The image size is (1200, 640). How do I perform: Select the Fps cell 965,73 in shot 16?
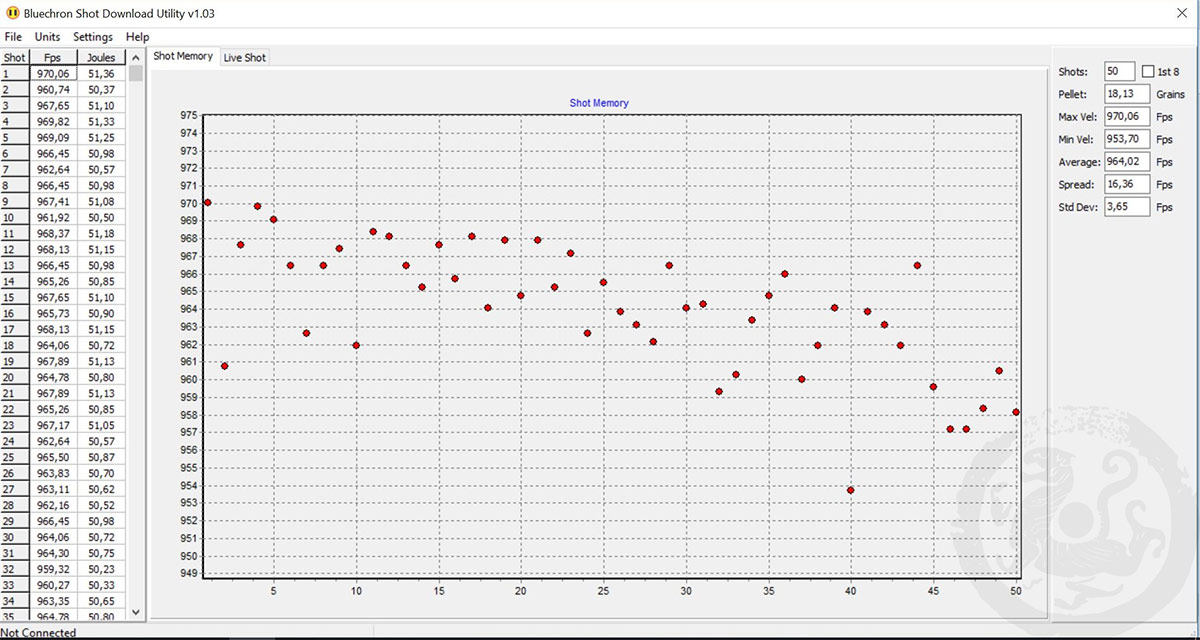pyautogui.click(x=53, y=313)
